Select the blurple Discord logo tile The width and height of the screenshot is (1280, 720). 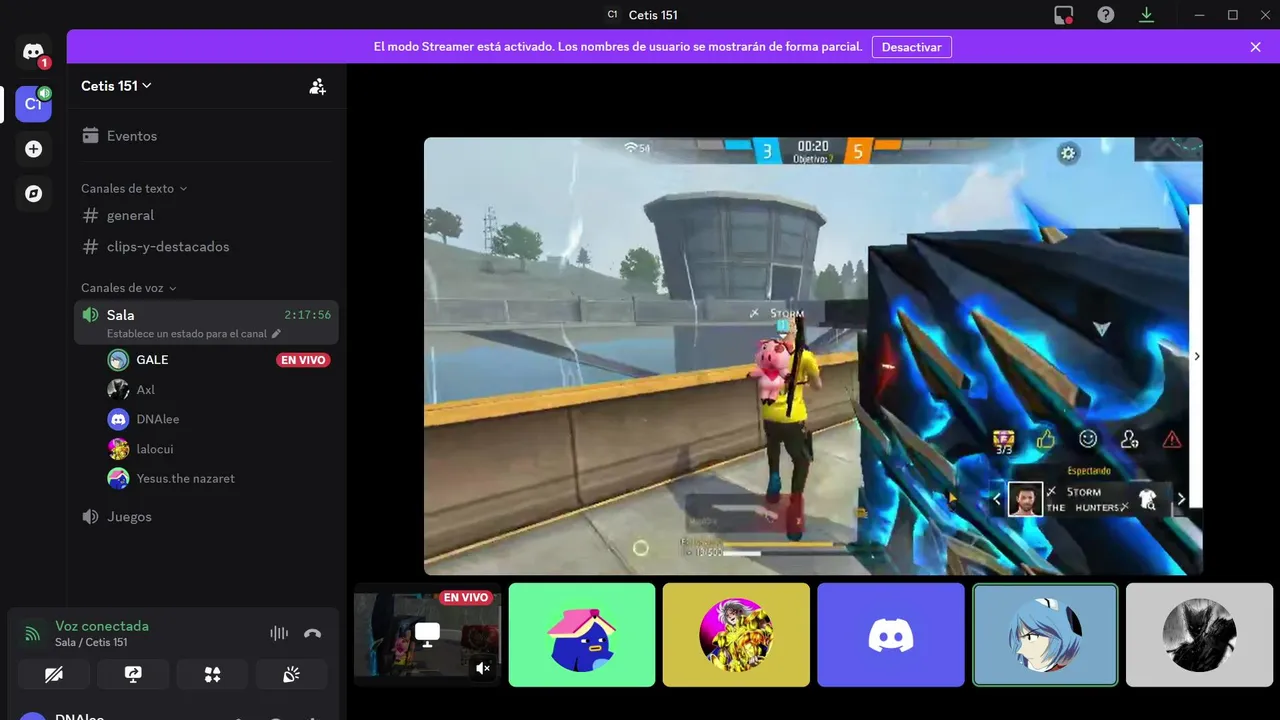coord(890,635)
